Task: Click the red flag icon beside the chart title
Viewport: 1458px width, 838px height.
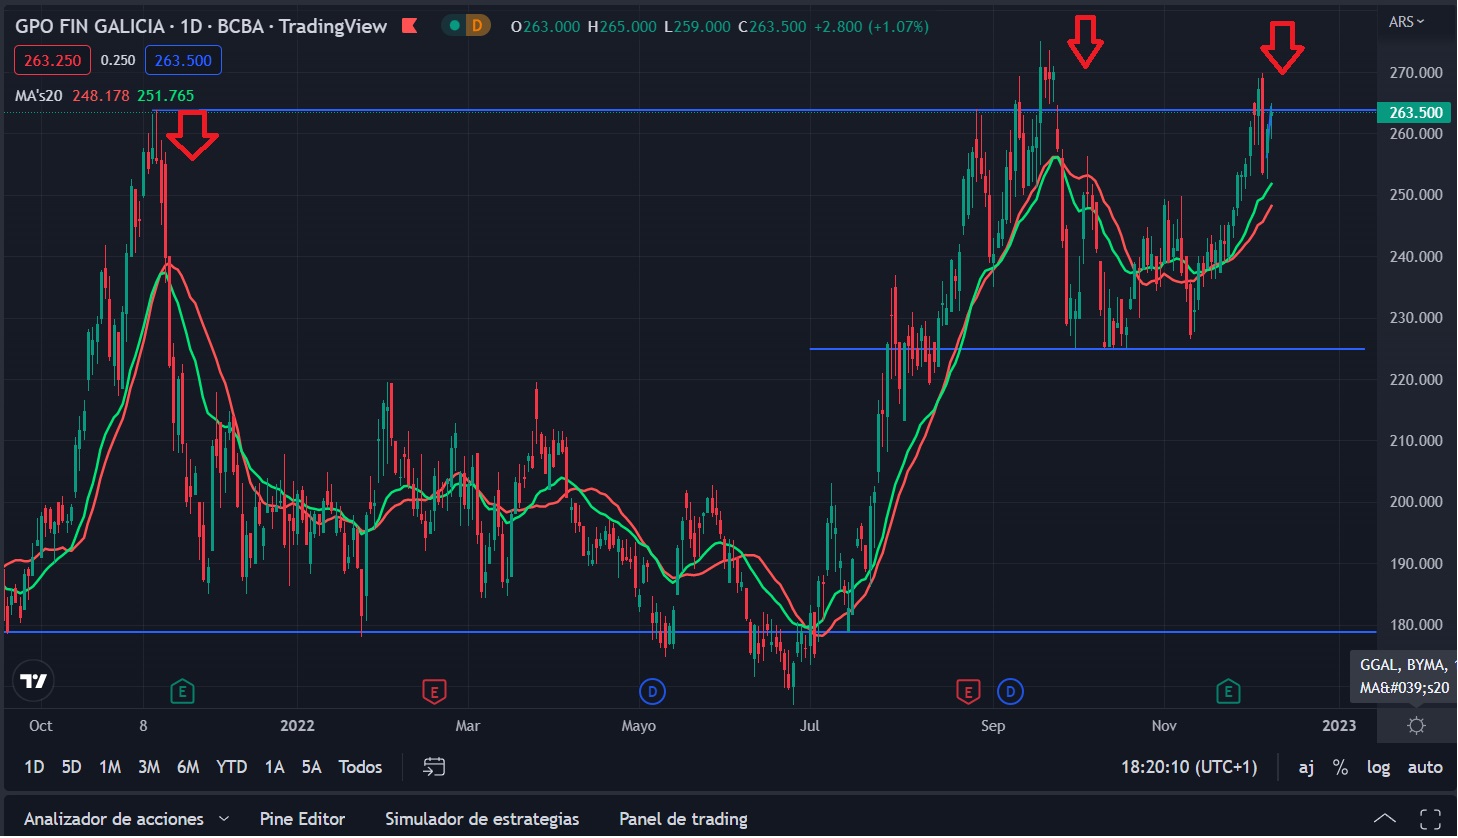Action: (409, 26)
